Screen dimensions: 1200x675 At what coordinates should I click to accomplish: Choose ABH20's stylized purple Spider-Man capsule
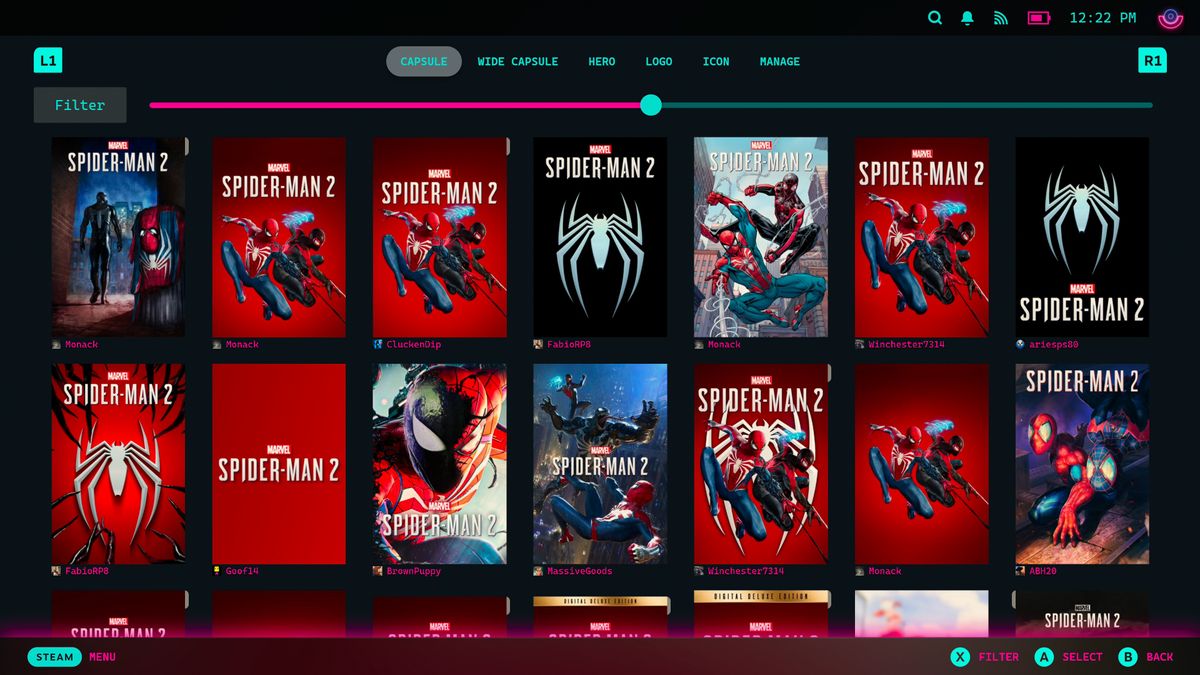tap(1082, 464)
